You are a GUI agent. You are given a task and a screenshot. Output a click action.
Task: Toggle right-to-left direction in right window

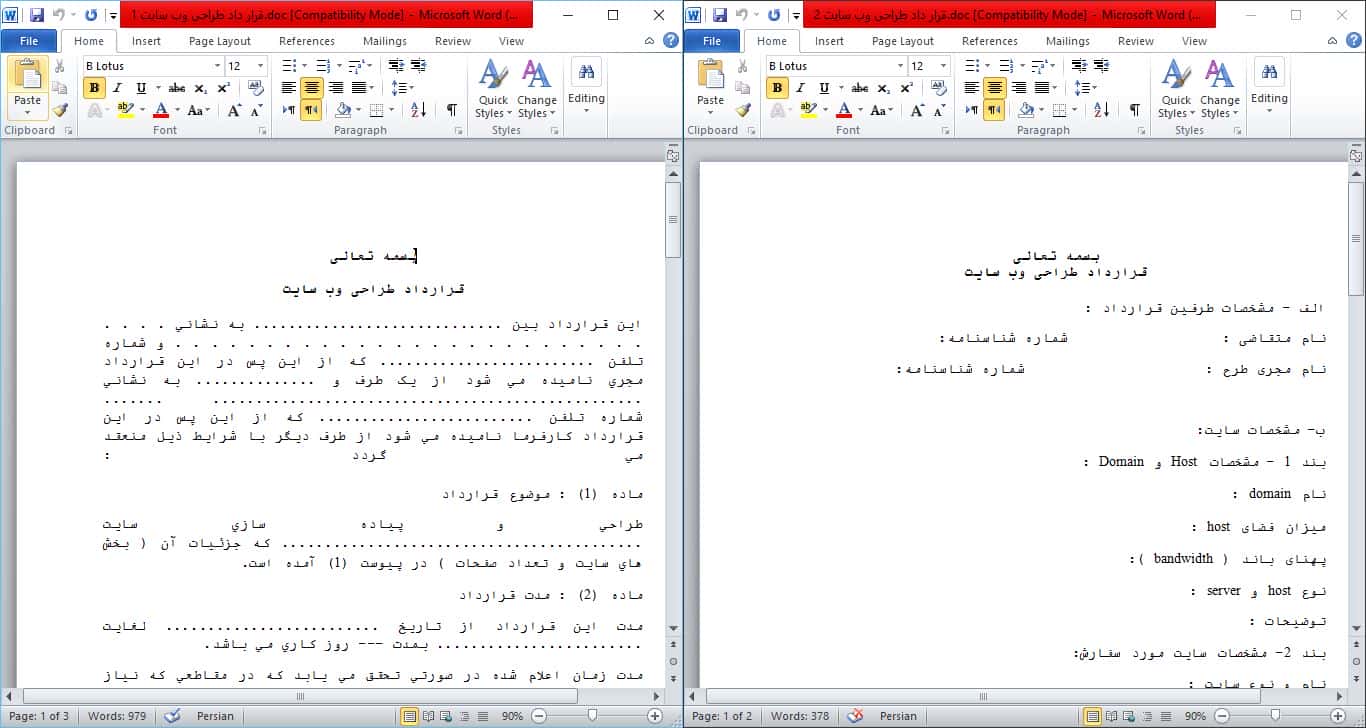point(994,110)
